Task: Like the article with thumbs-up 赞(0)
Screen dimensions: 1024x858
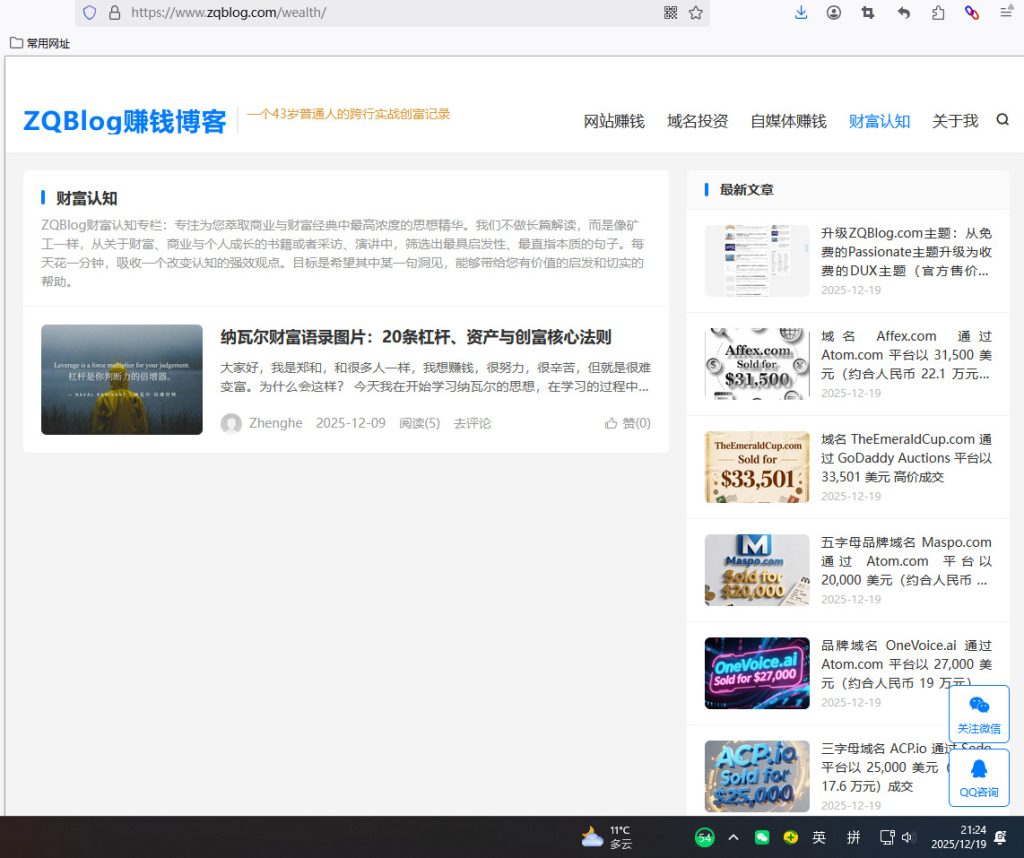Action: pos(628,423)
